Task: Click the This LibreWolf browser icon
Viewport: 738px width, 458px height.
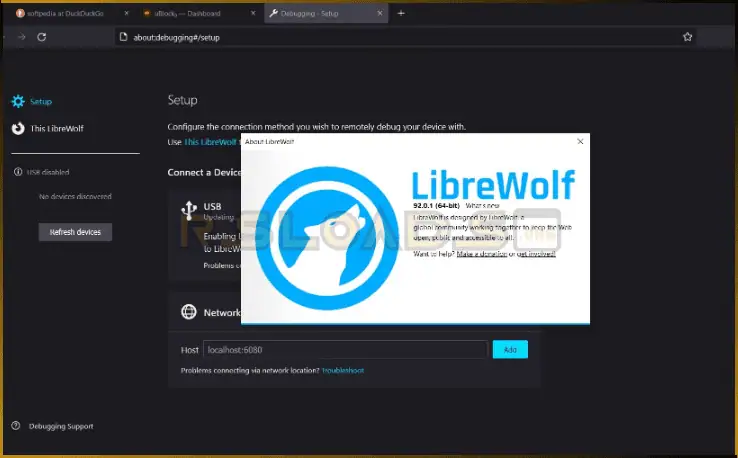Action: [18, 128]
